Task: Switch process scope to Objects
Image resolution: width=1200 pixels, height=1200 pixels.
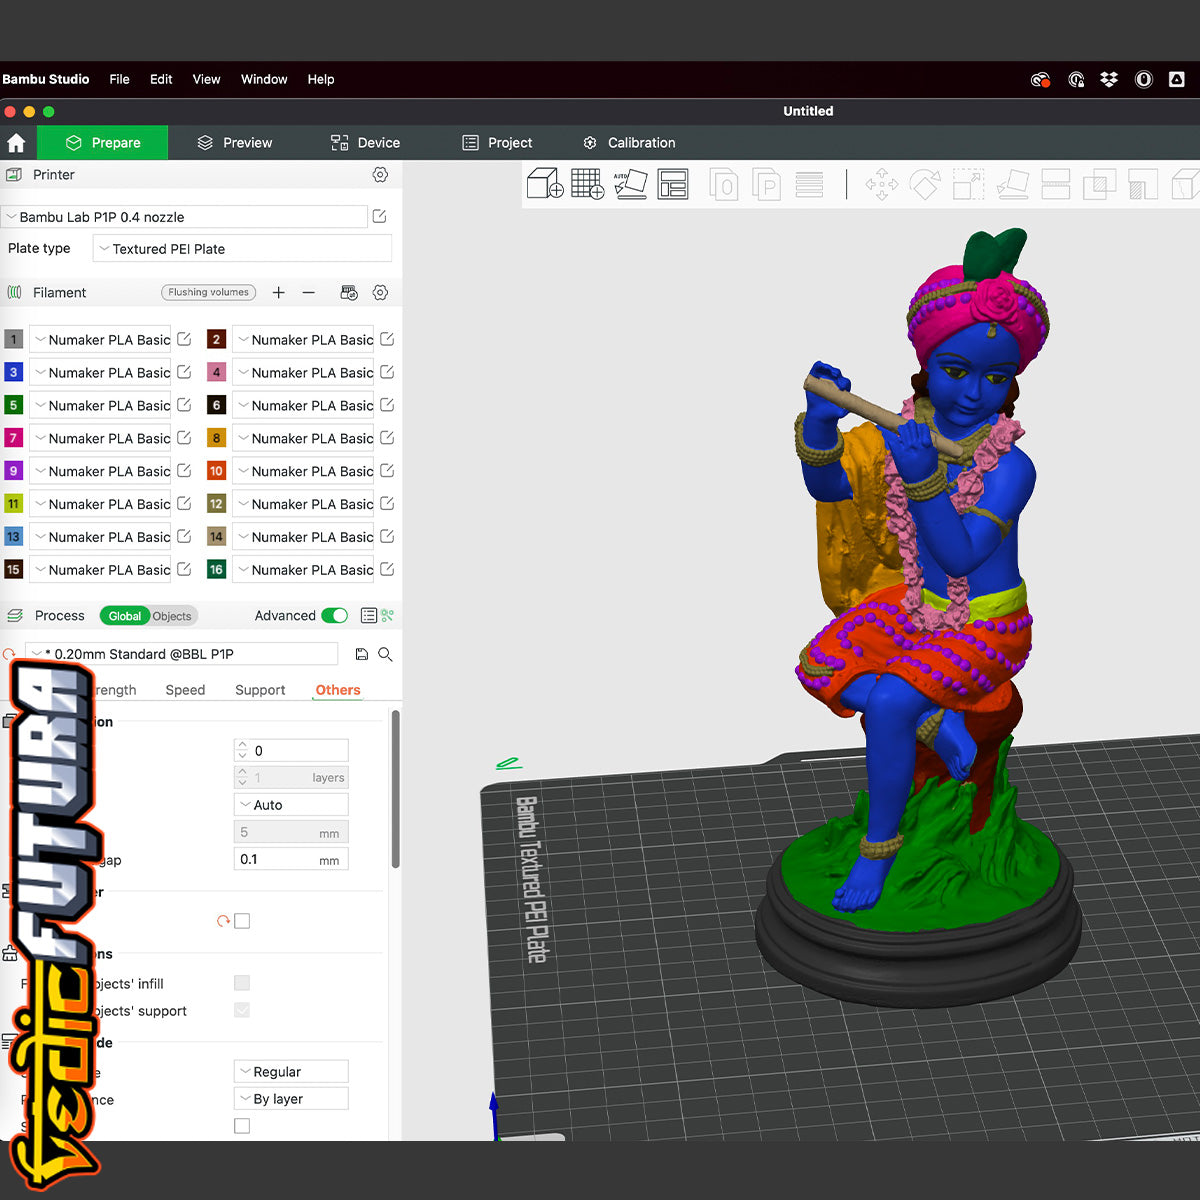Action: click(x=172, y=616)
